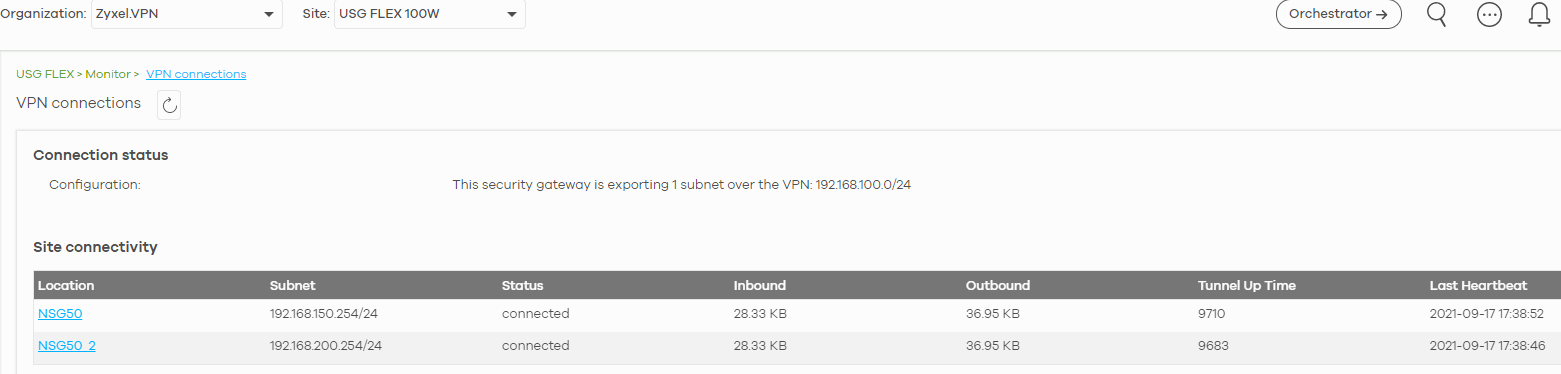The height and width of the screenshot is (374, 1561).
Task: Sort by the Tunnel Up Time column header
Action: tap(1247, 285)
